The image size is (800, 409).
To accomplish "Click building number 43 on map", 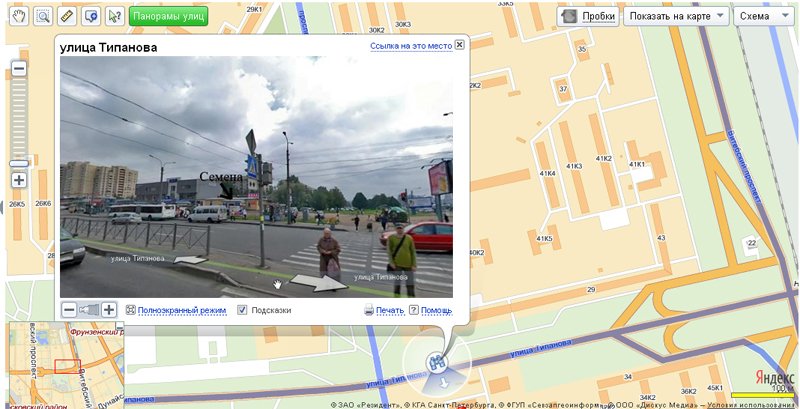I will (x=661, y=238).
